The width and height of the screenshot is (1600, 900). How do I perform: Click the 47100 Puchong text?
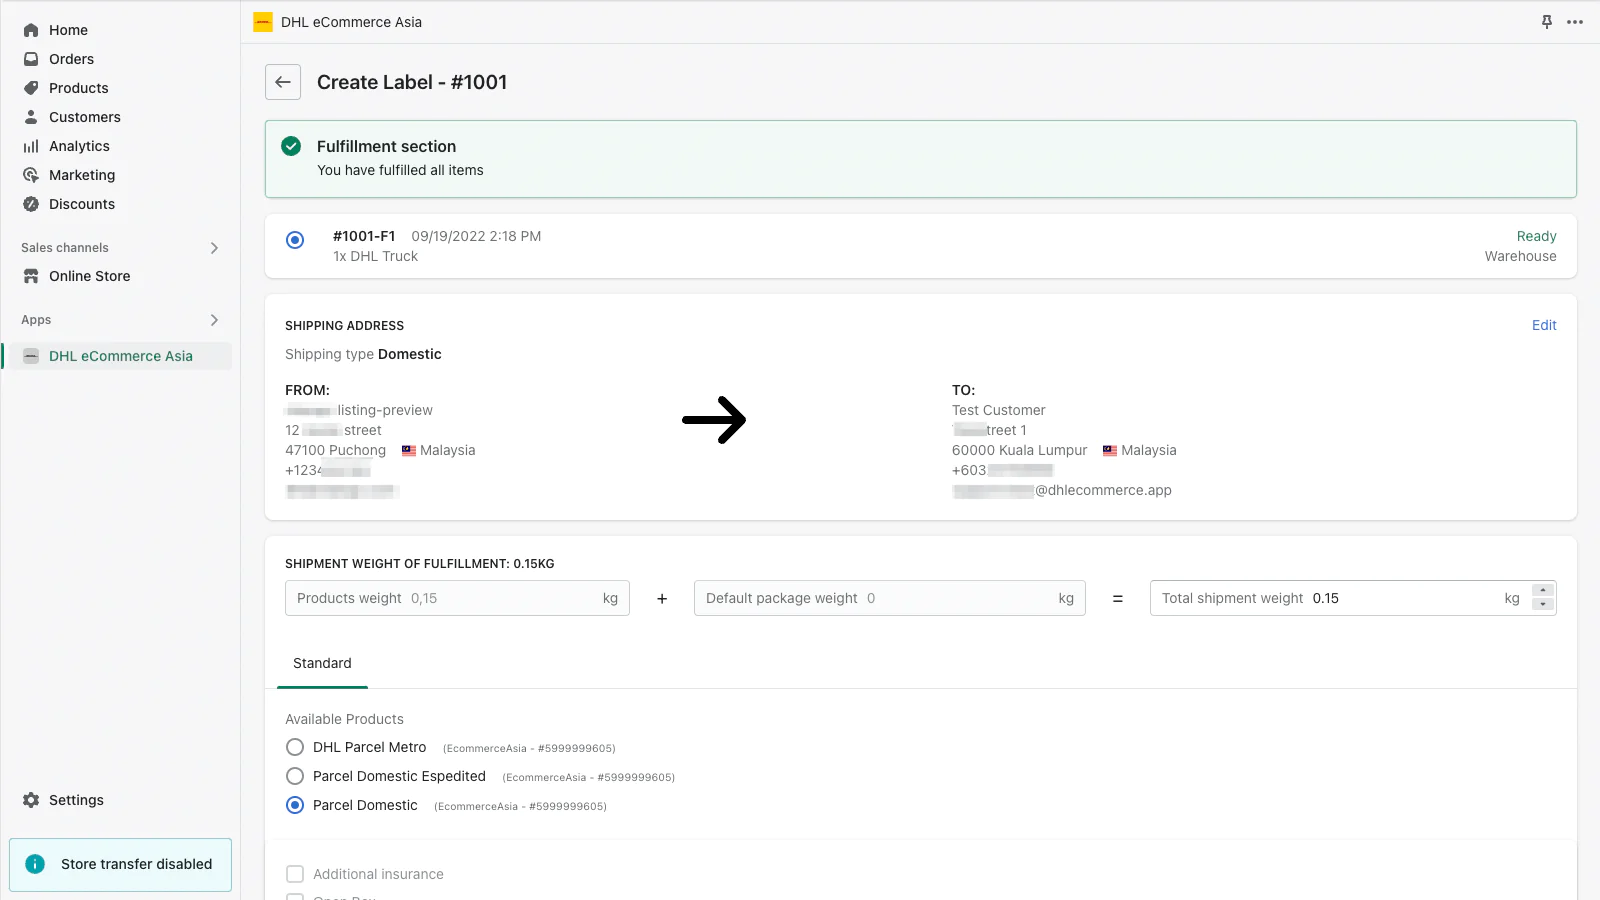click(335, 450)
